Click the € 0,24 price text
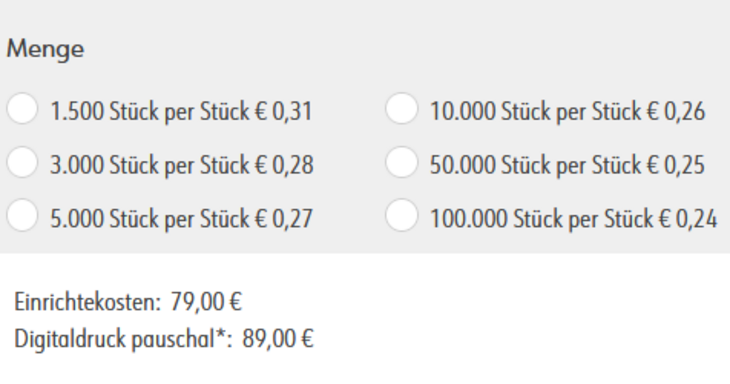The width and height of the screenshot is (730, 384). click(x=688, y=219)
